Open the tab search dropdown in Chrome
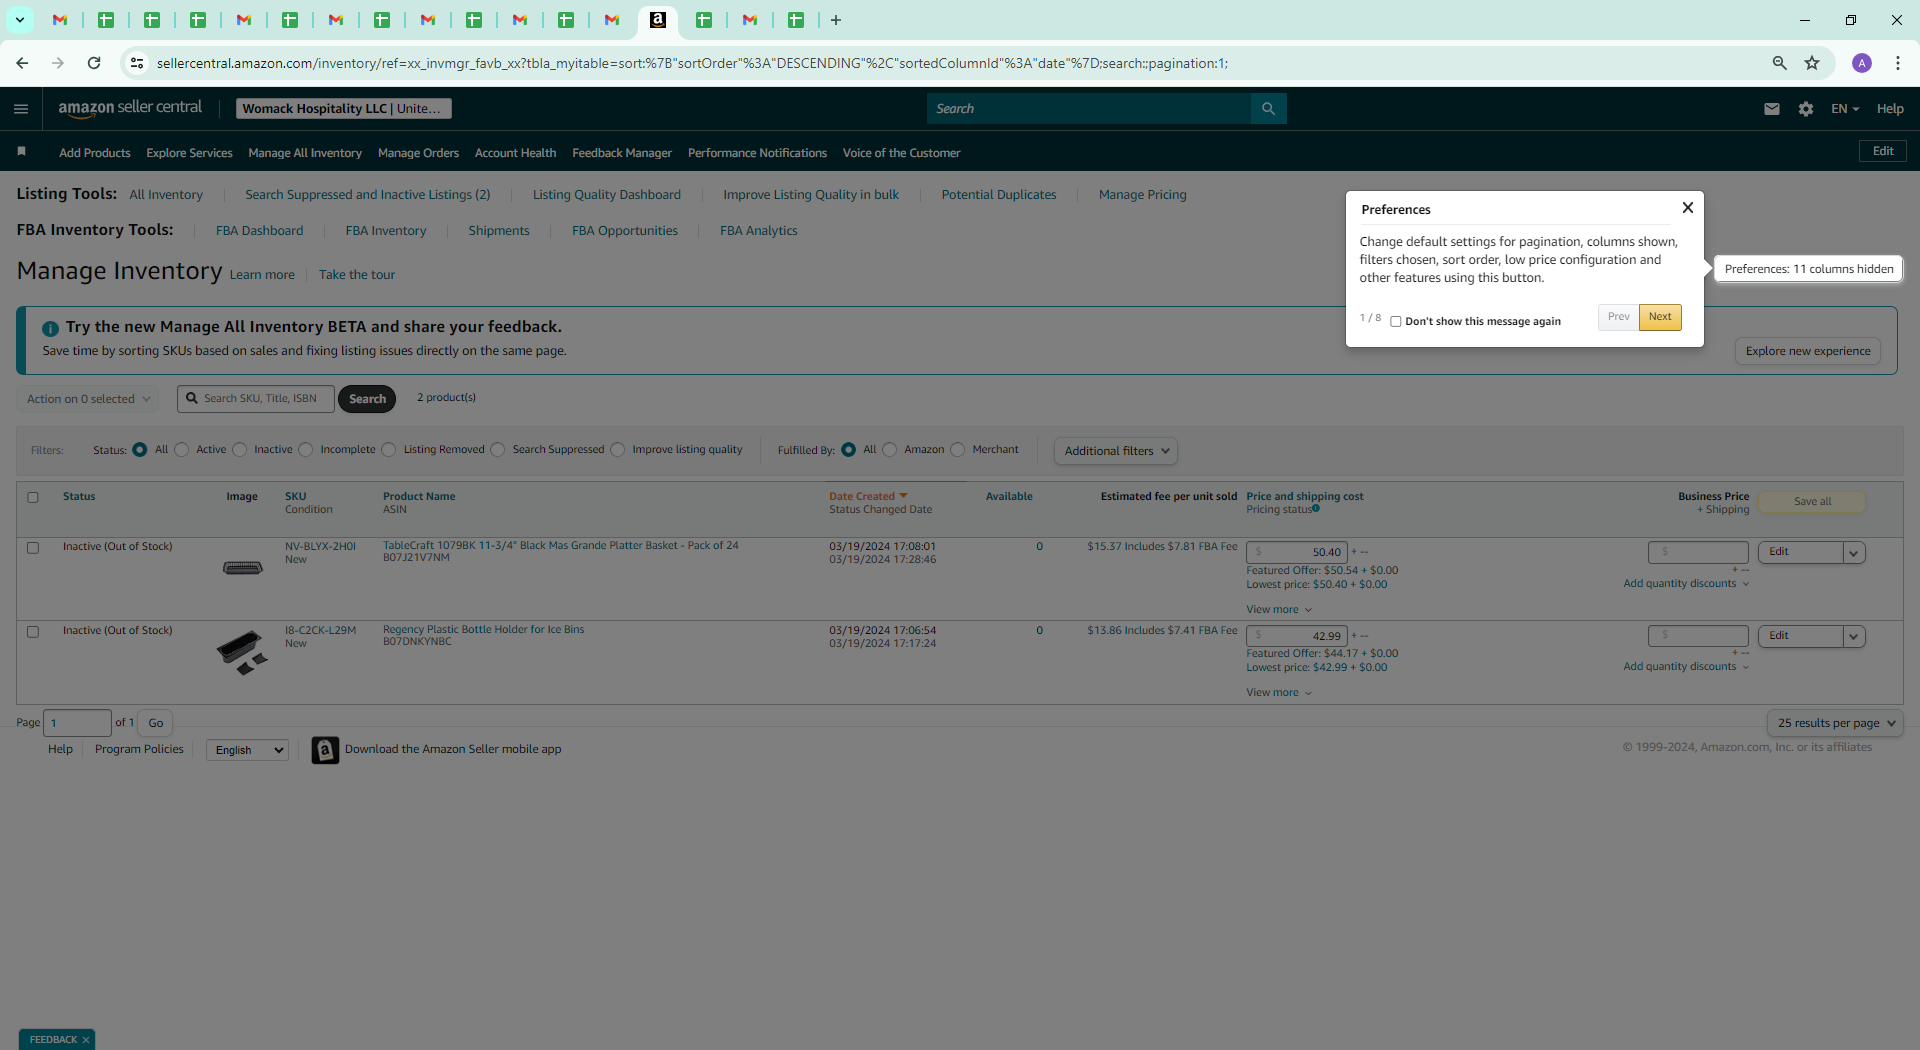This screenshot has width=1920, height=1050. pos(19,20)
